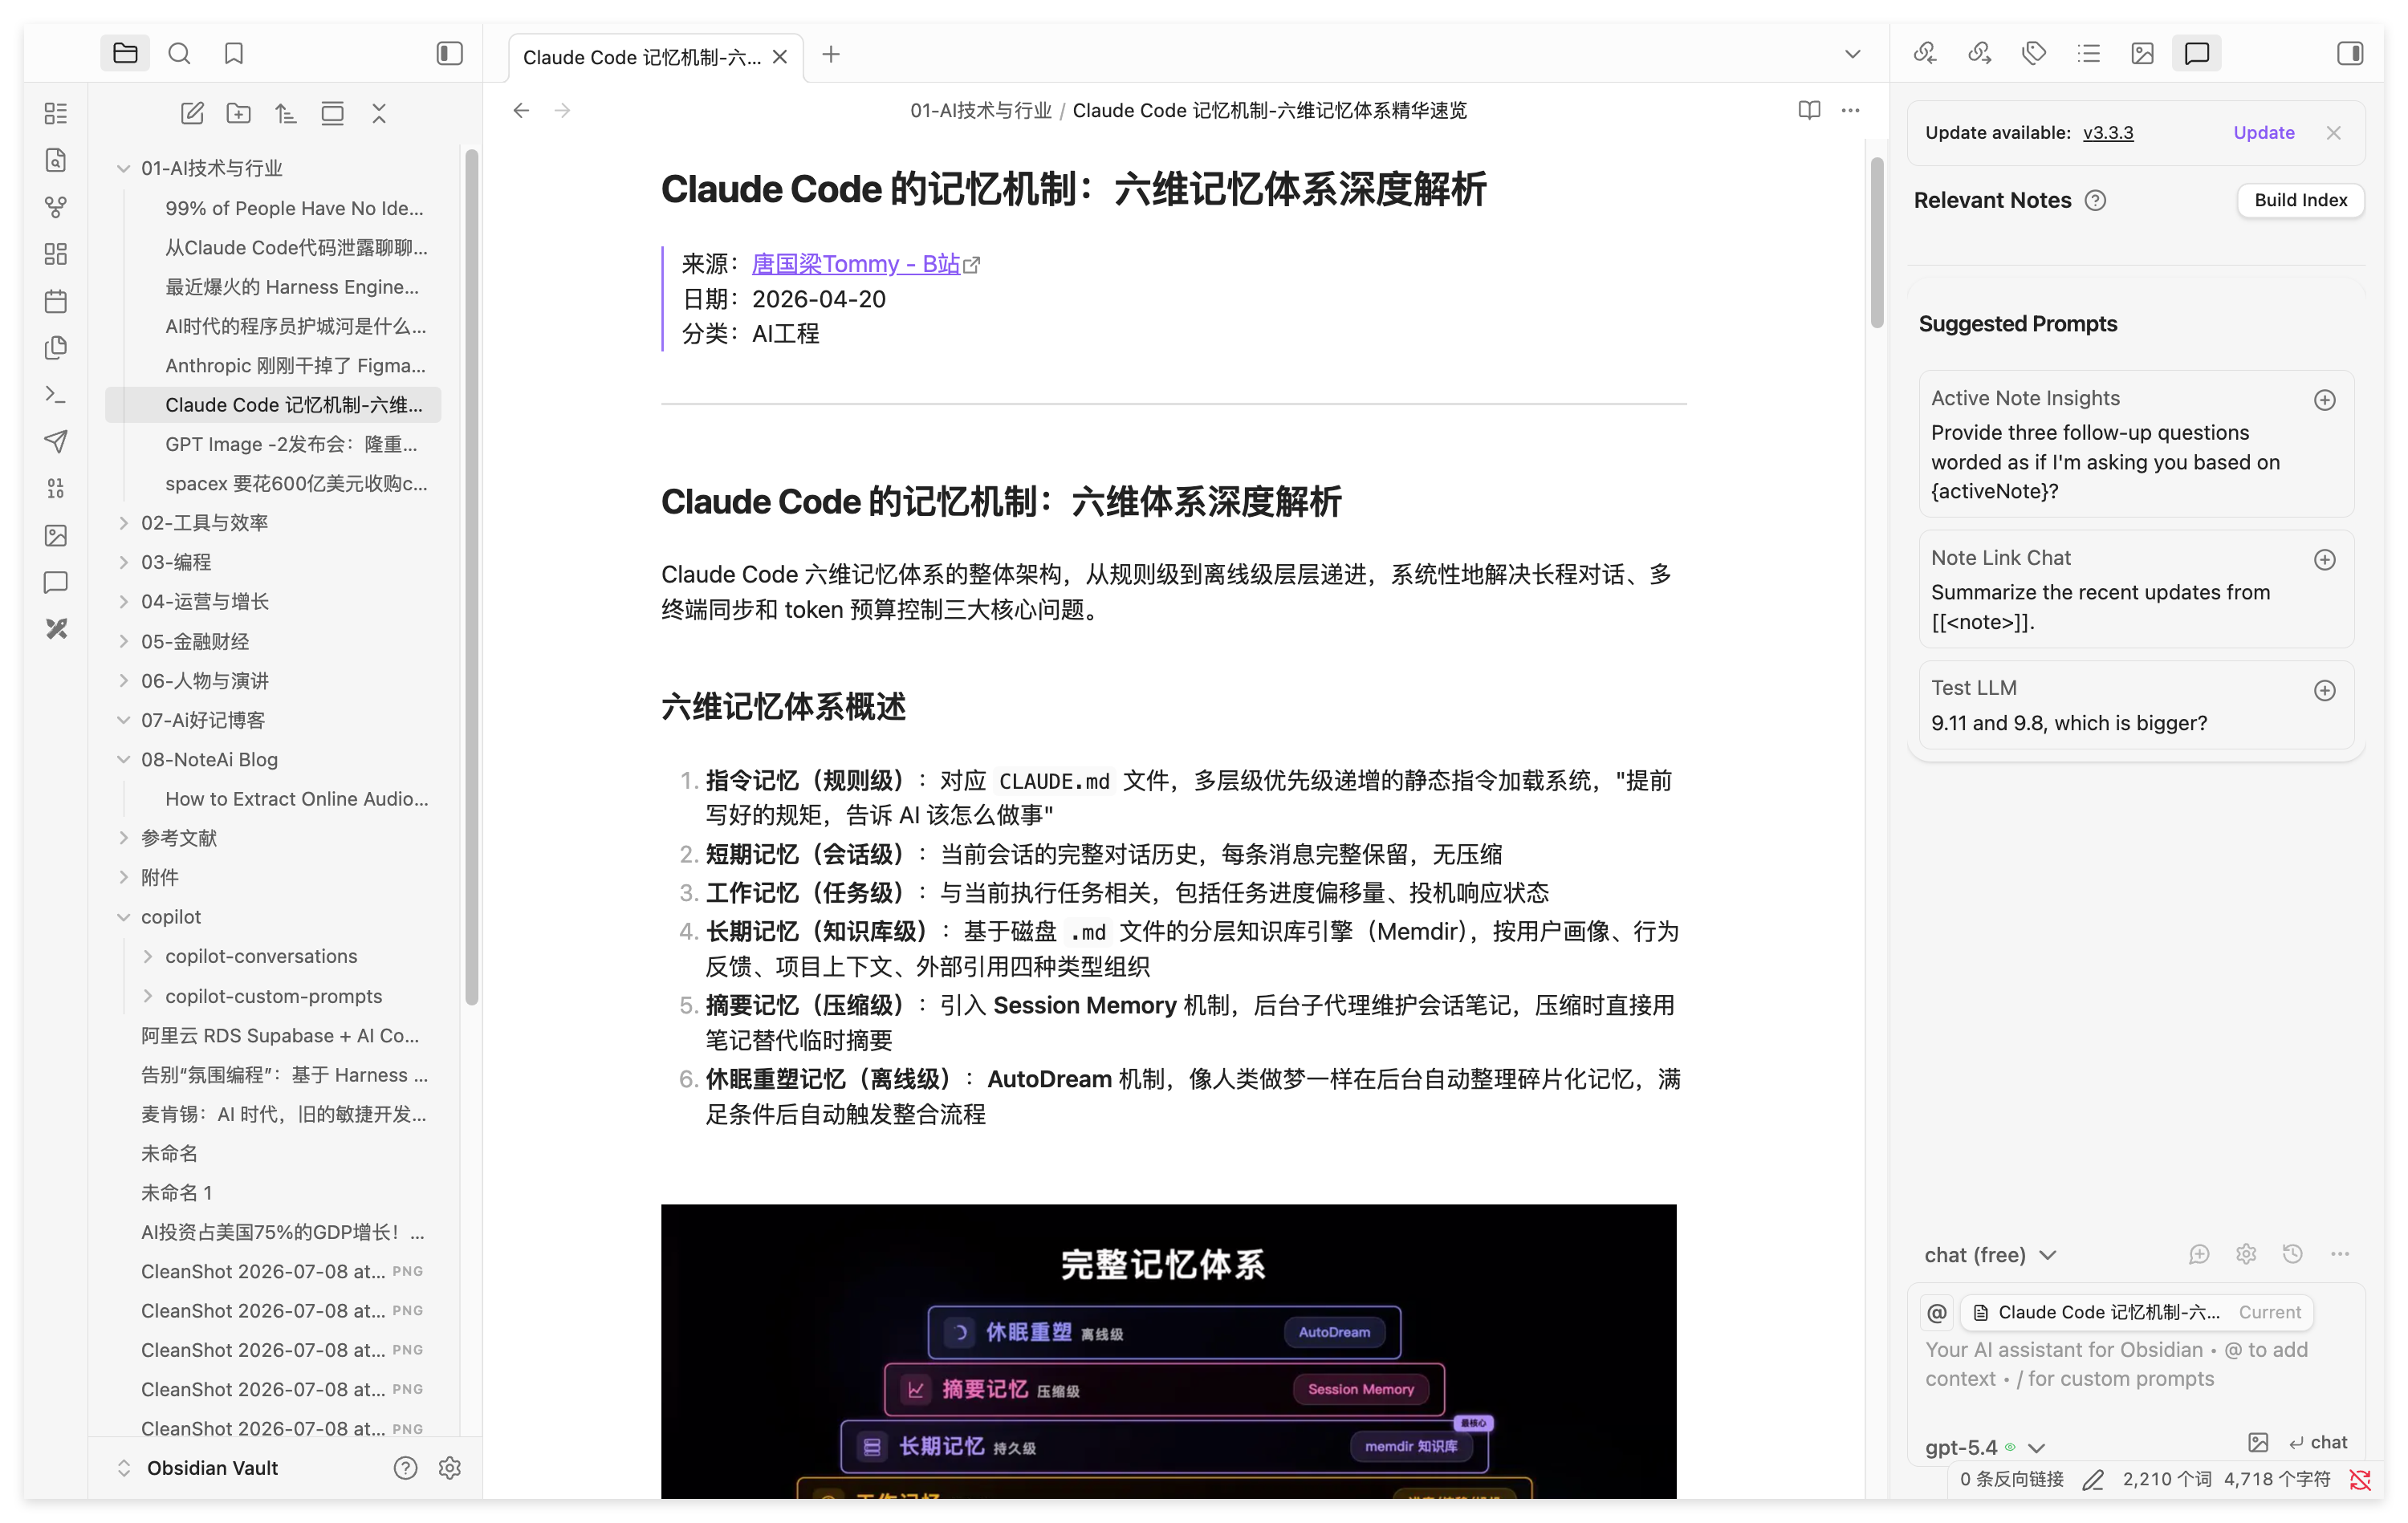Add image to chat message icon
The height and width of the screenshot is (1523, 2408).
tap(2258, 1442)
